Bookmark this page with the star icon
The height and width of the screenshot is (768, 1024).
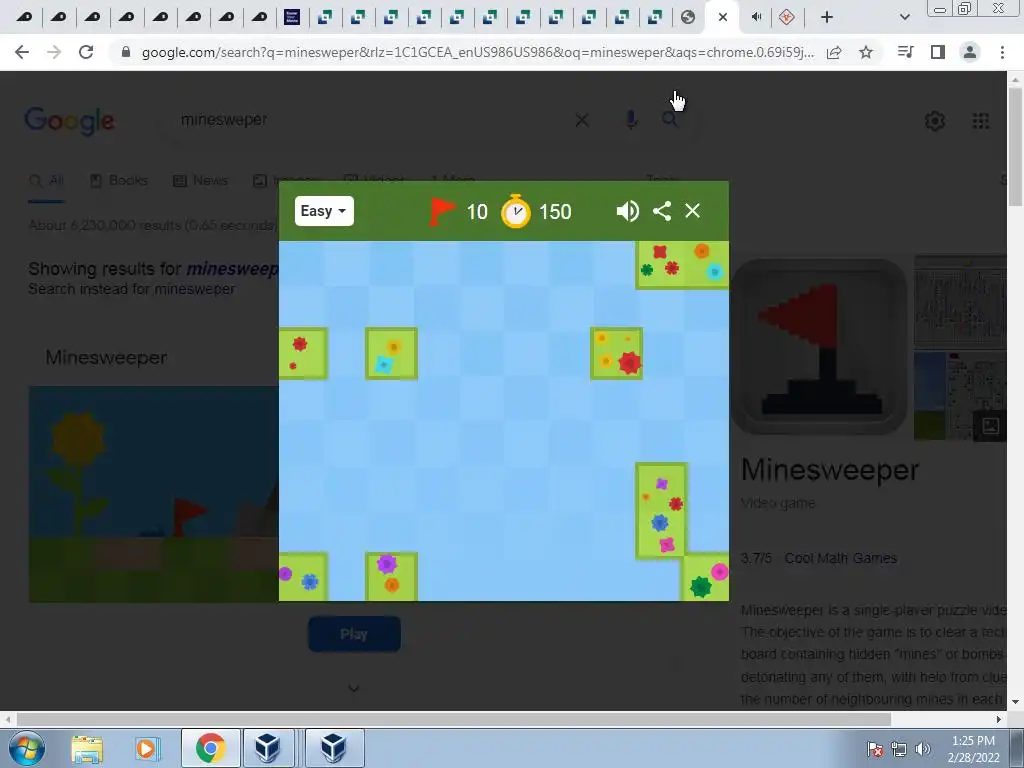coord(866,52)
